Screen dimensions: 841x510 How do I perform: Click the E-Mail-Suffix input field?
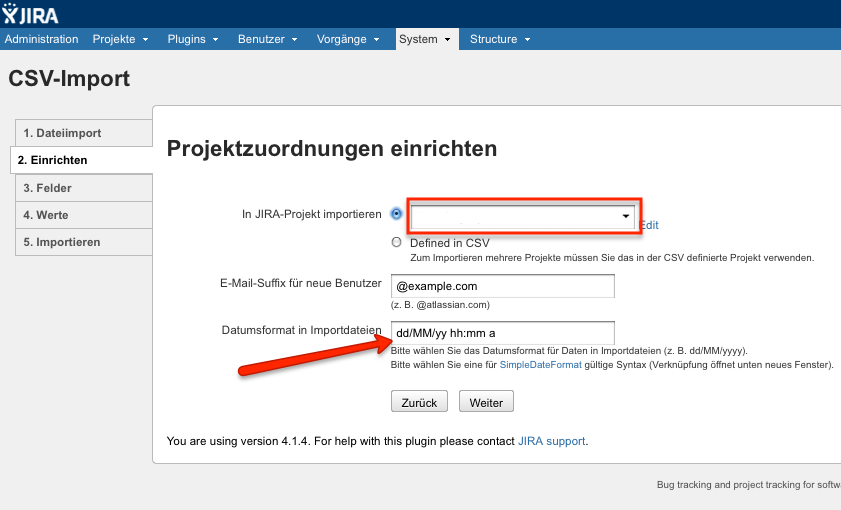point(503,286)
